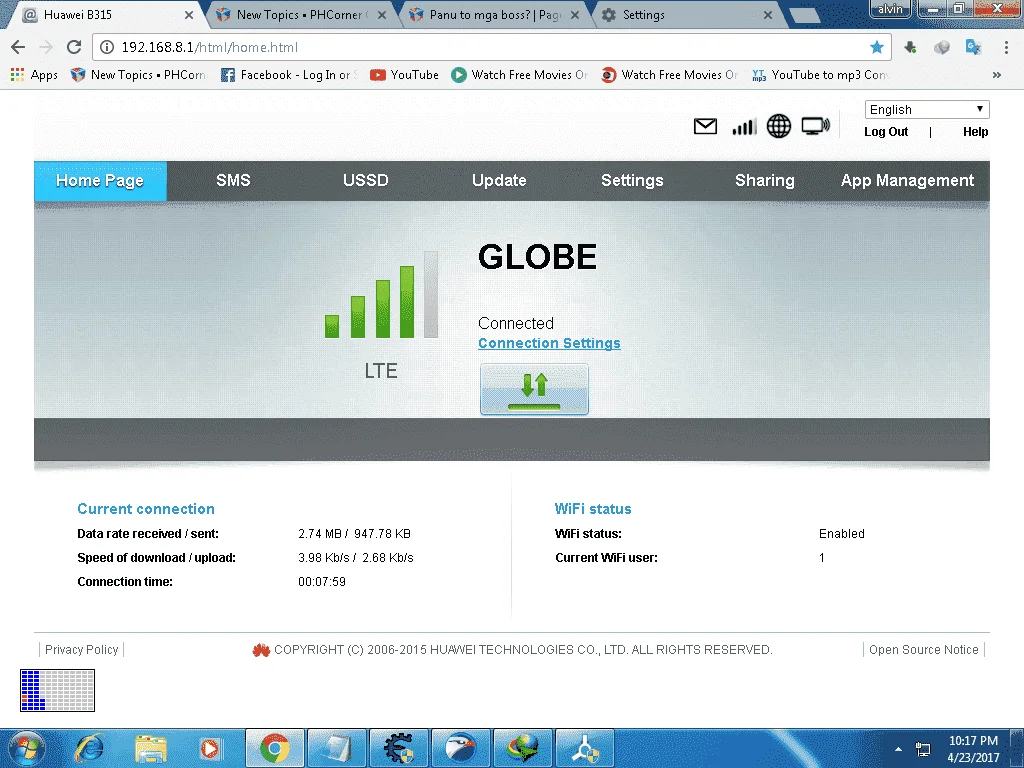Reload the current page

click(x=74, y=47)
